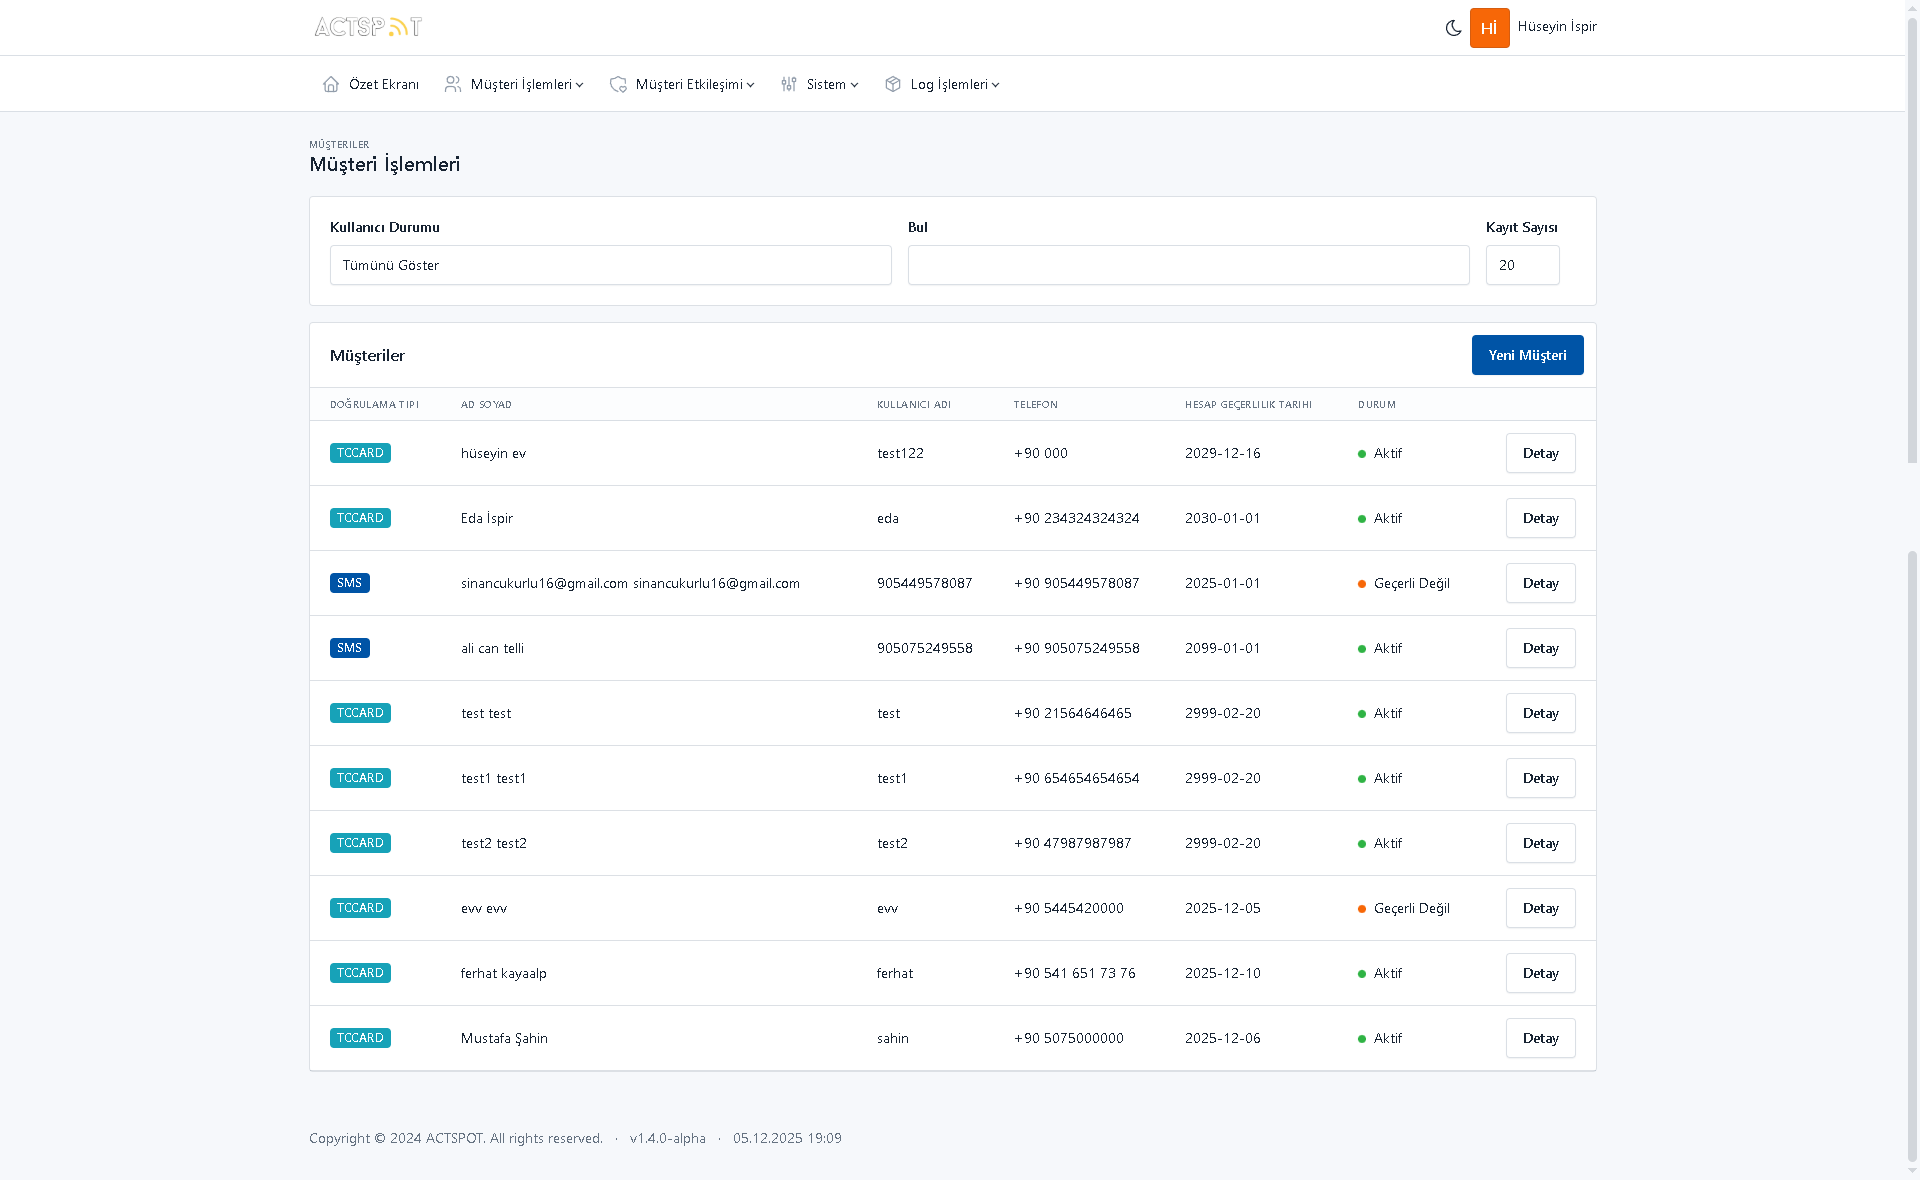The width and height of the screenshot is (1920, 1180).
Task: Click the Kayıt Sayısı input
Action: [1522, 265]
